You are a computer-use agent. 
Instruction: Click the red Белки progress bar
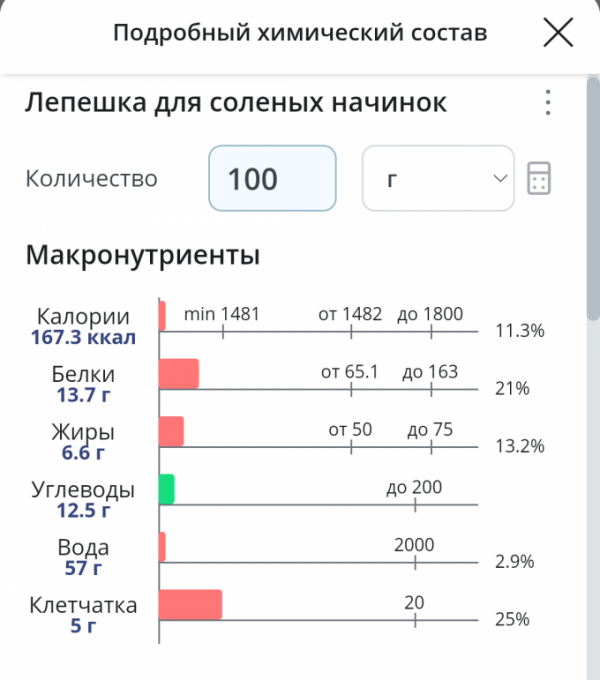(x=179, y=374)
